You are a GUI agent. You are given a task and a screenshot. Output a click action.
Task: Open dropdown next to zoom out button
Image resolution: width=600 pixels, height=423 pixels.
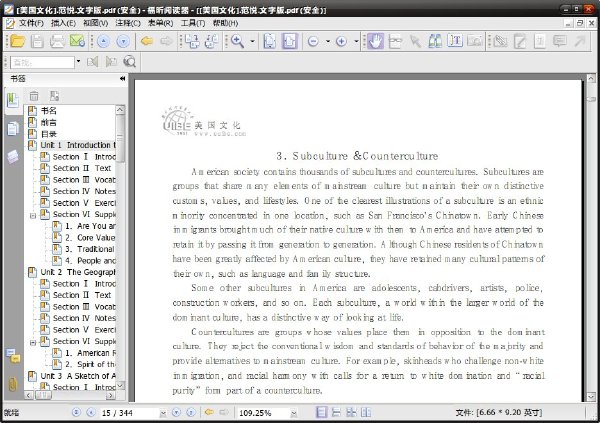tap(328, 41)
